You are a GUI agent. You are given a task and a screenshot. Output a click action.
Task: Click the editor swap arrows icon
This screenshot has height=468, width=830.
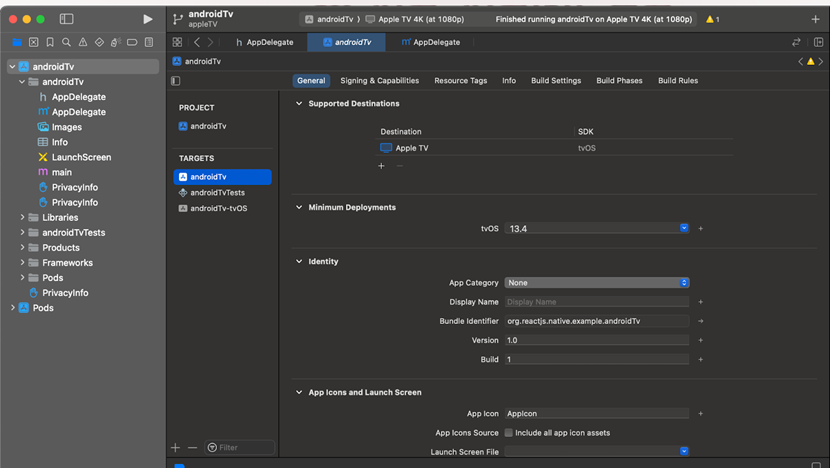[796, 42]
